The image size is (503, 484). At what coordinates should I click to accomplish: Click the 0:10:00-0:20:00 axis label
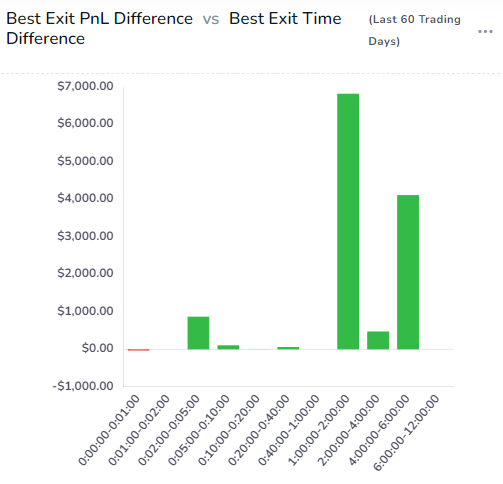point(229,429)
